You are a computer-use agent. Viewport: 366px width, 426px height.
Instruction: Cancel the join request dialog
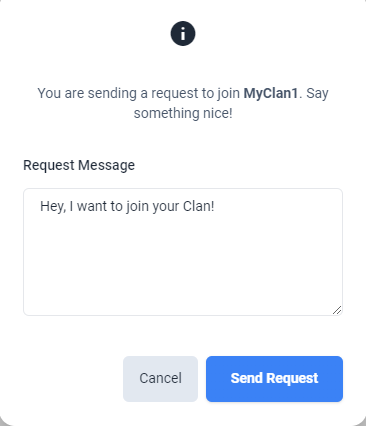point(160,379)
